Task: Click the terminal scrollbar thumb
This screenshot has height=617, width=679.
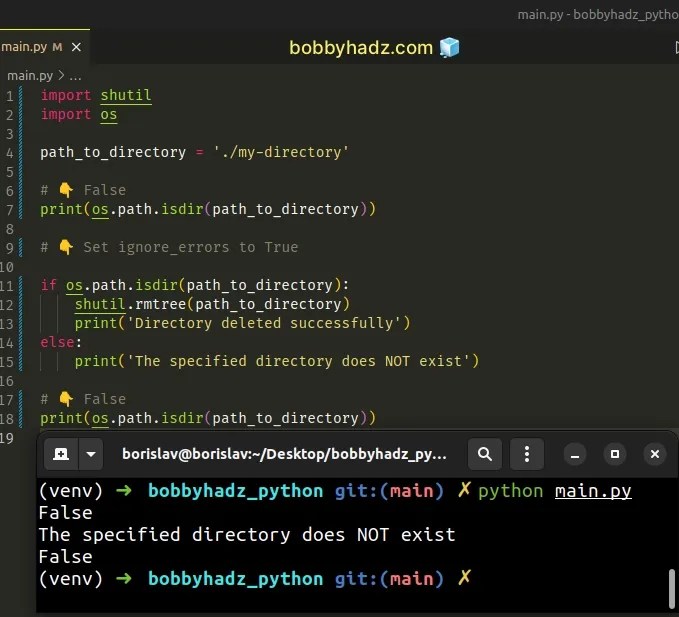Action: pyautogui.click(x=672, y=589)
